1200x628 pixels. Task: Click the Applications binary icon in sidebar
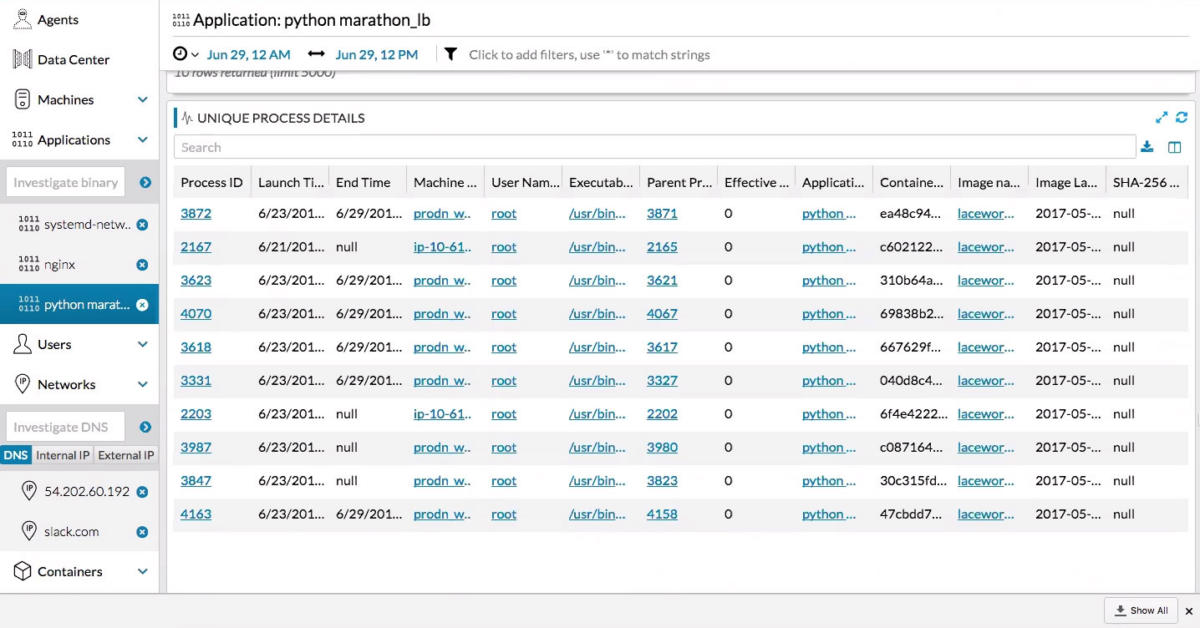(22, 139)
